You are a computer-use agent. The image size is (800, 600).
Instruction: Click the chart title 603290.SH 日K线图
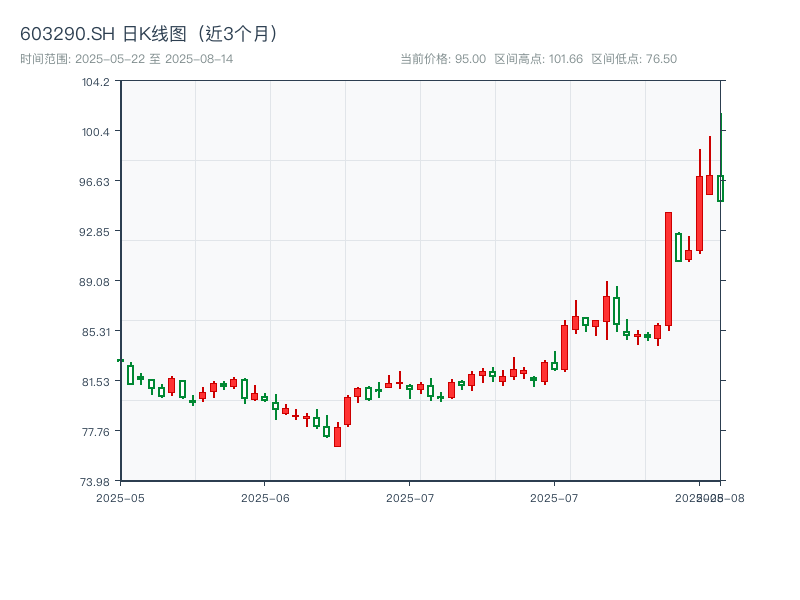[x=150, y=34]
